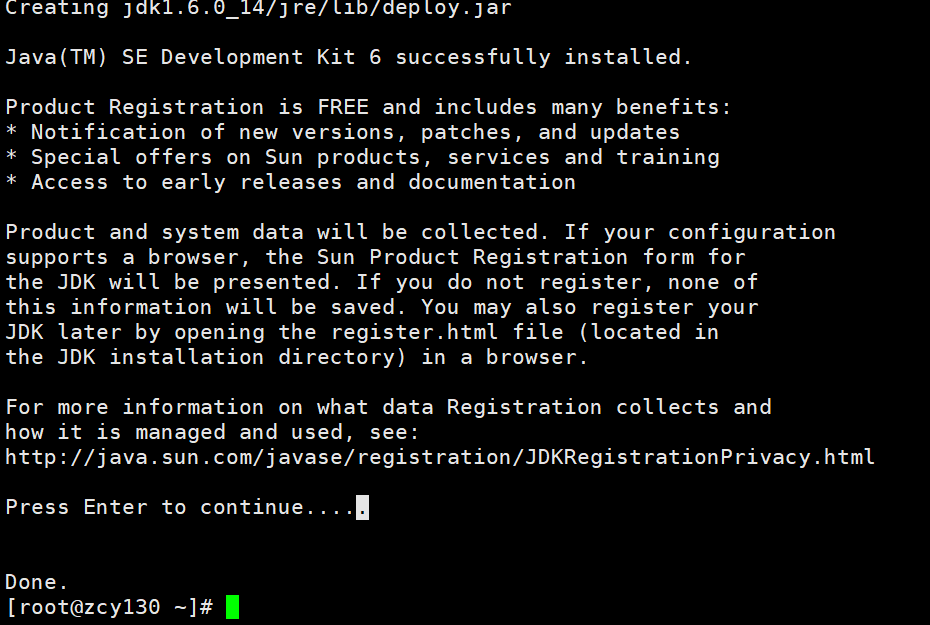The height and width of the screenshot is (625, 930).
Task: Click the 'Product Registration is FREE' line
Action: (x=368, y=107)
